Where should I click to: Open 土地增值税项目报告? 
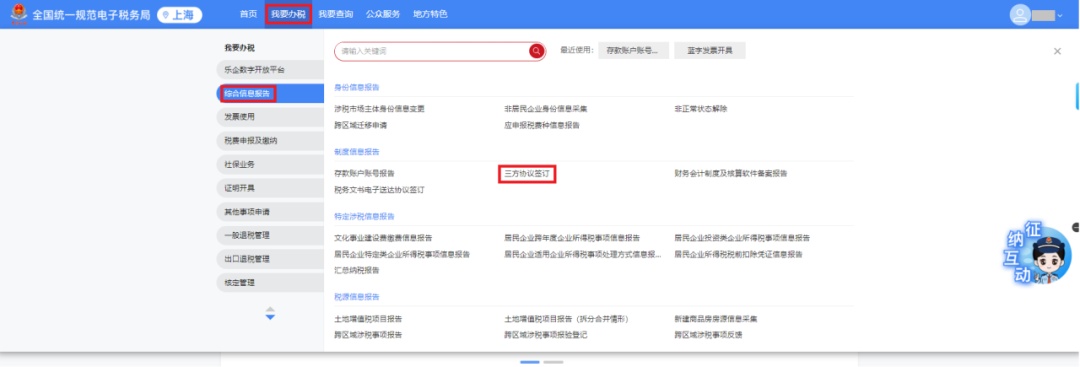click(x=368, y=319)
